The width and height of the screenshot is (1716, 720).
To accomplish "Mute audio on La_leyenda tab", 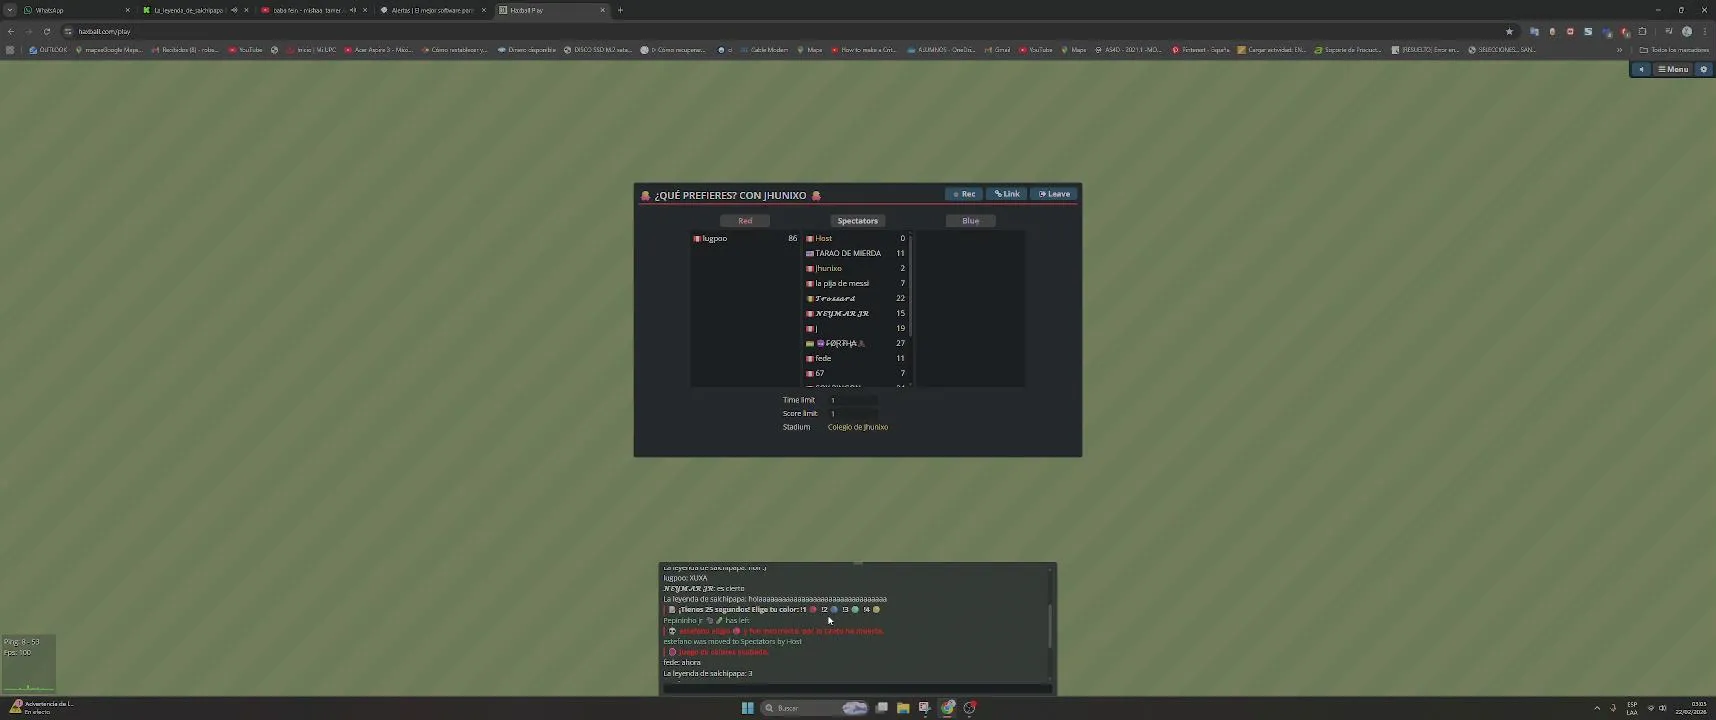I will (x=234, y=10).
